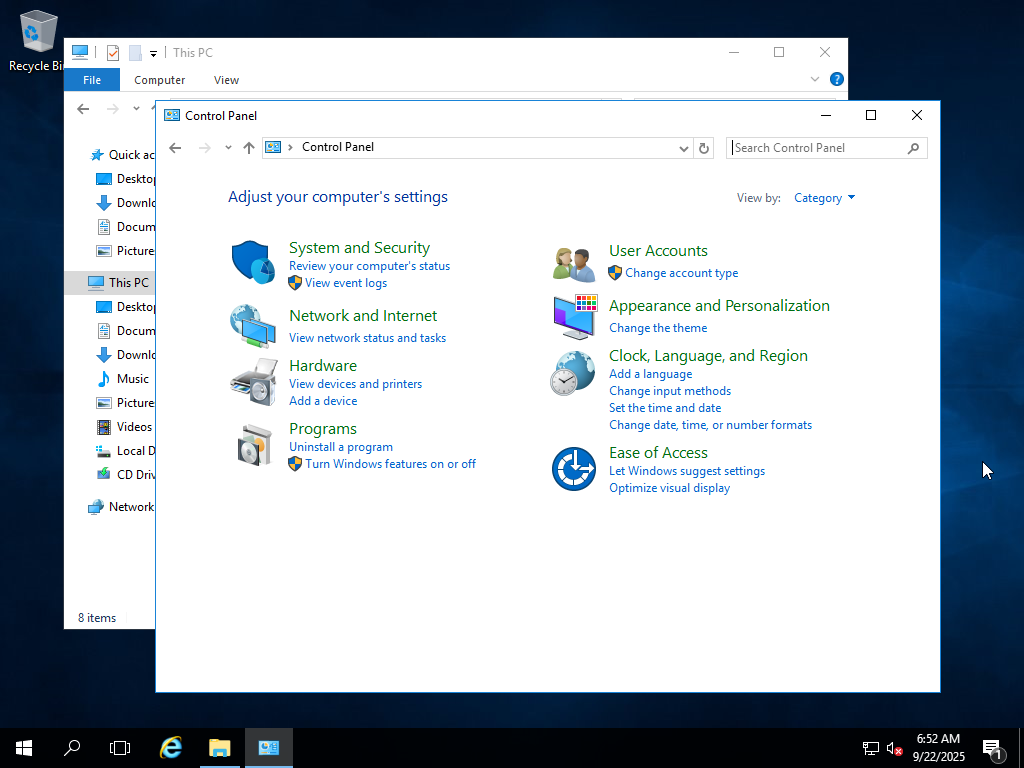Image resolution: width=1024 pixels, height=768 pixels.
Task: Click the Uninstall a program link
Action: point(340,447)
